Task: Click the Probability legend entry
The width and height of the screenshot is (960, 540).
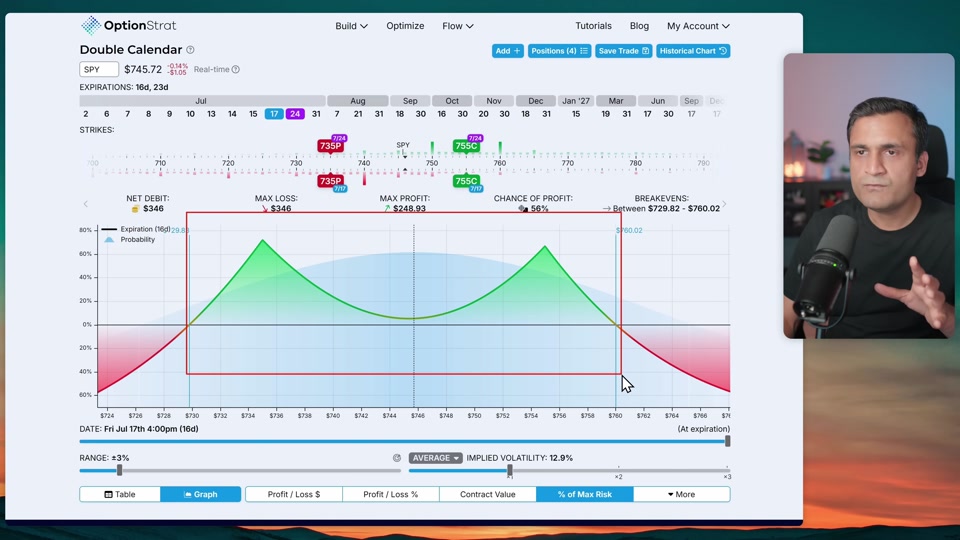Action: click(x=130, y=239)
